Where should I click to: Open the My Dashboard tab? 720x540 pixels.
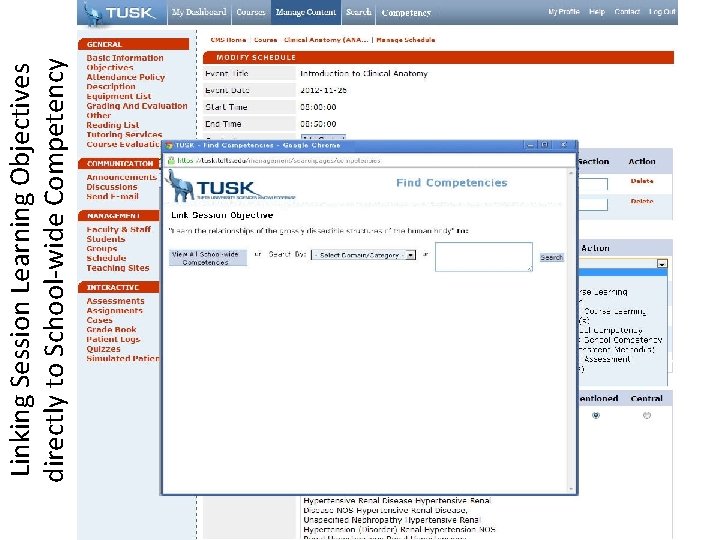pyautogui.click(x=199, y=12)
